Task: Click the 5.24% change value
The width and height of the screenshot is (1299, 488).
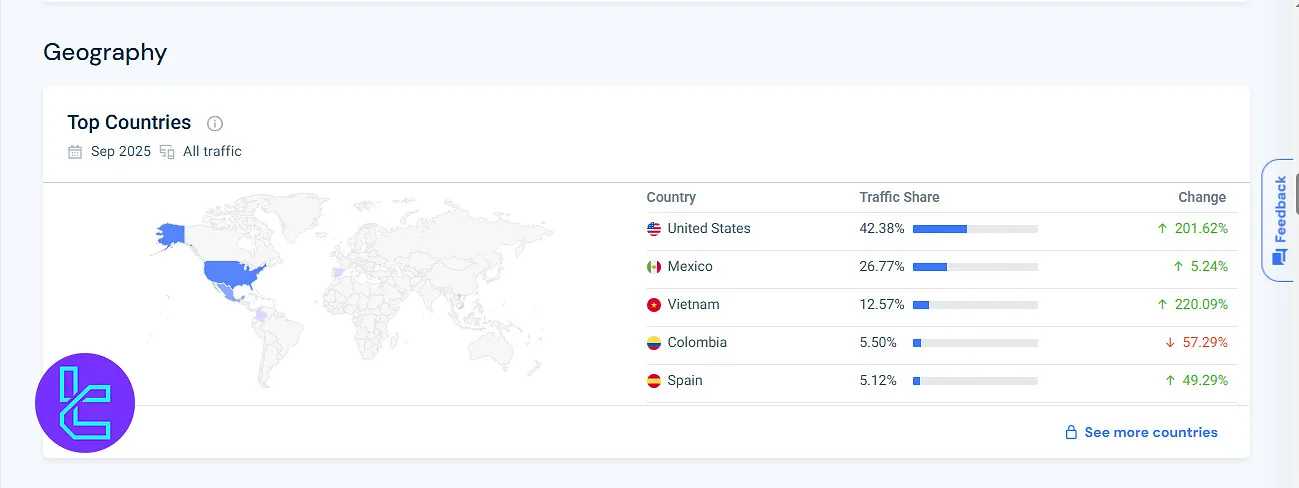Action: pos(1210,267)
